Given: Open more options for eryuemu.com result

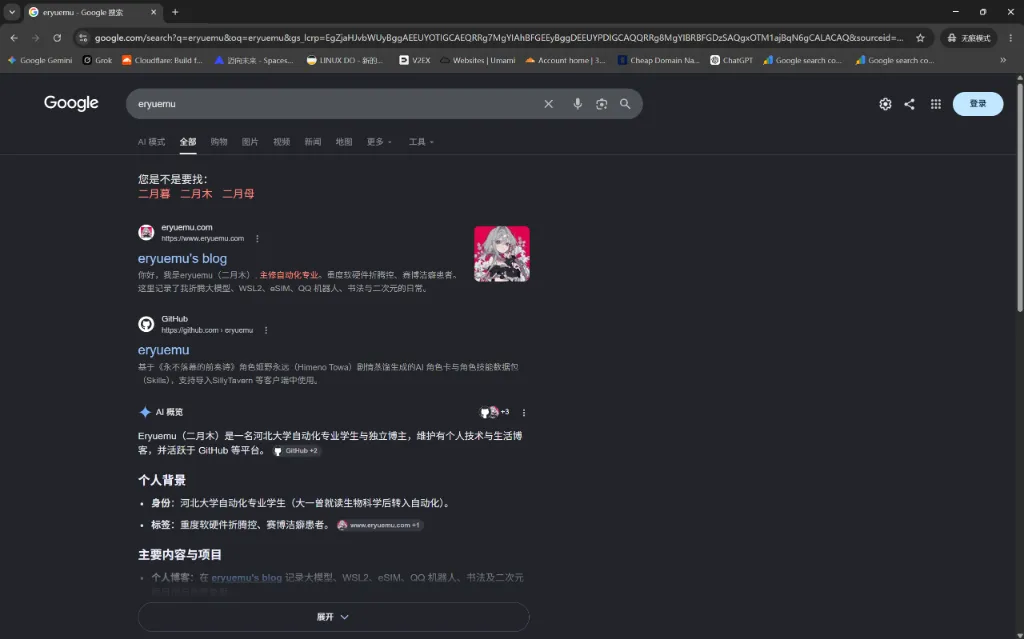Looking at the screenshot, I should [257, 238].
